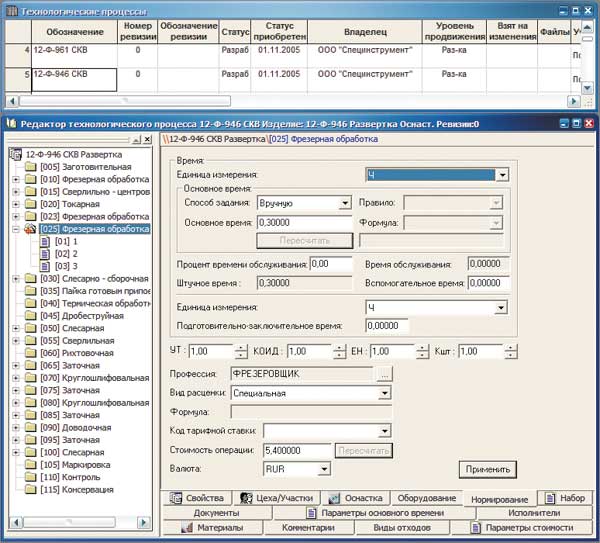The width and height of the screenshot is (600, 543).
Task: Click the Обозначение column header
Action: tap(75, 32)
